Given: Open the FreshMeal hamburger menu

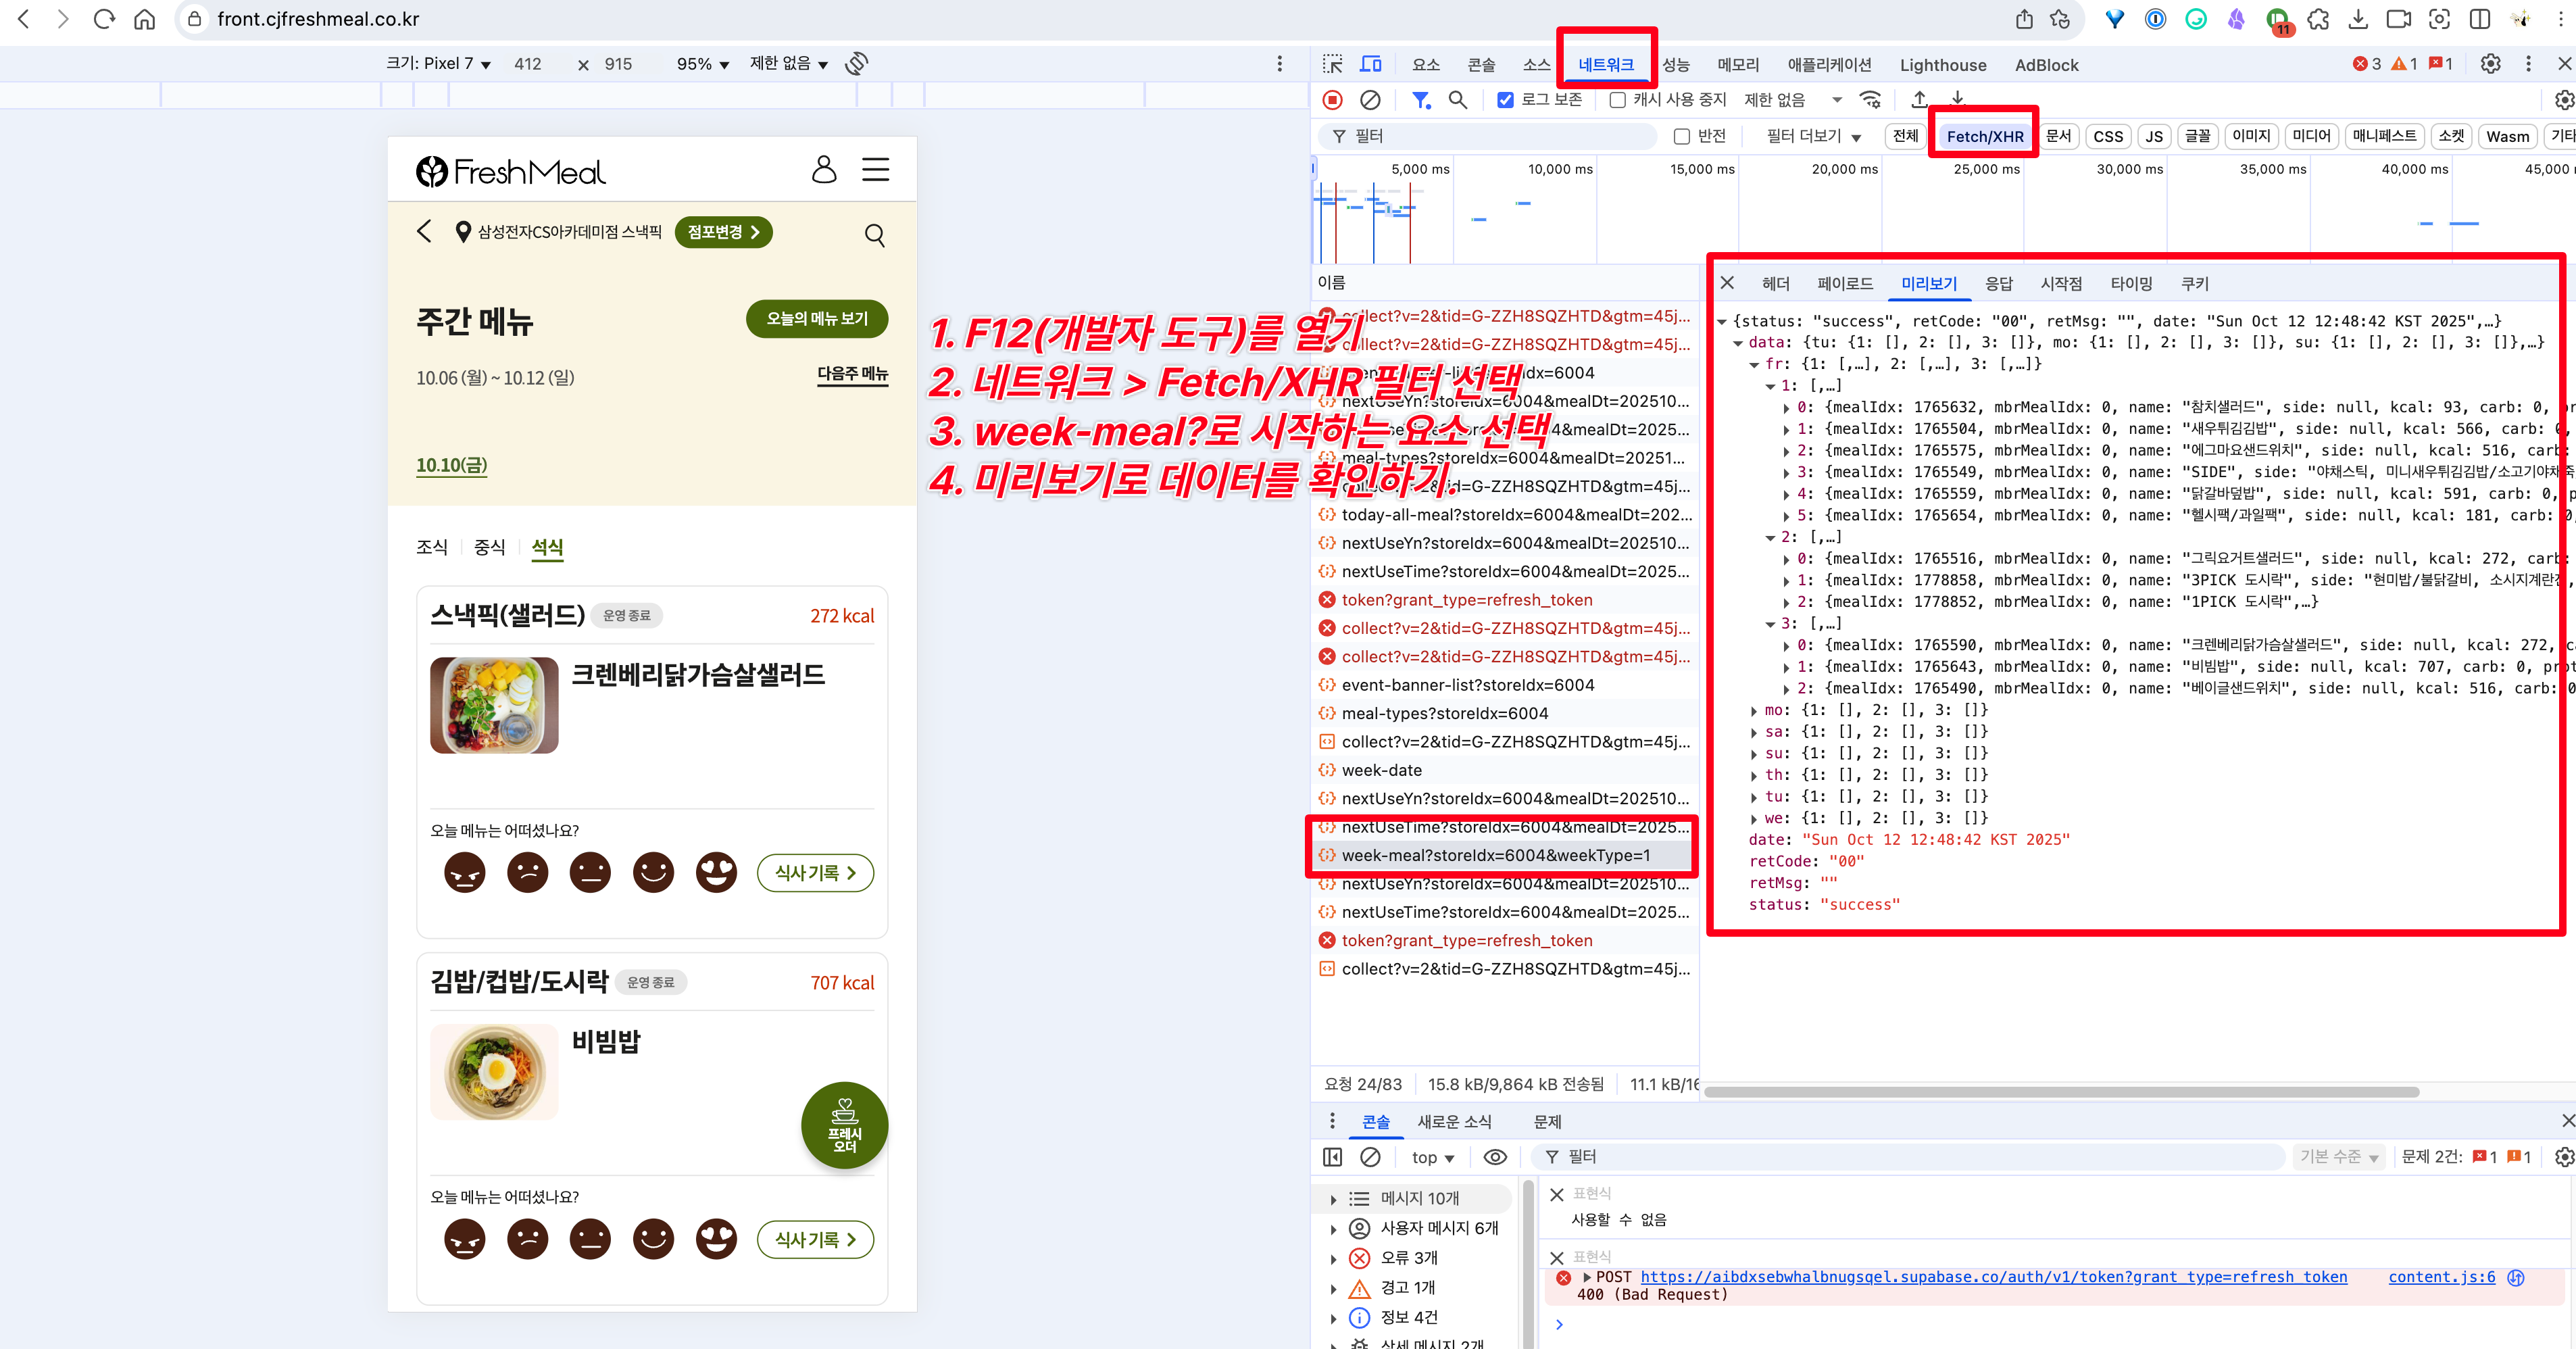Looking at the screenshot, I should coord(875,170).
